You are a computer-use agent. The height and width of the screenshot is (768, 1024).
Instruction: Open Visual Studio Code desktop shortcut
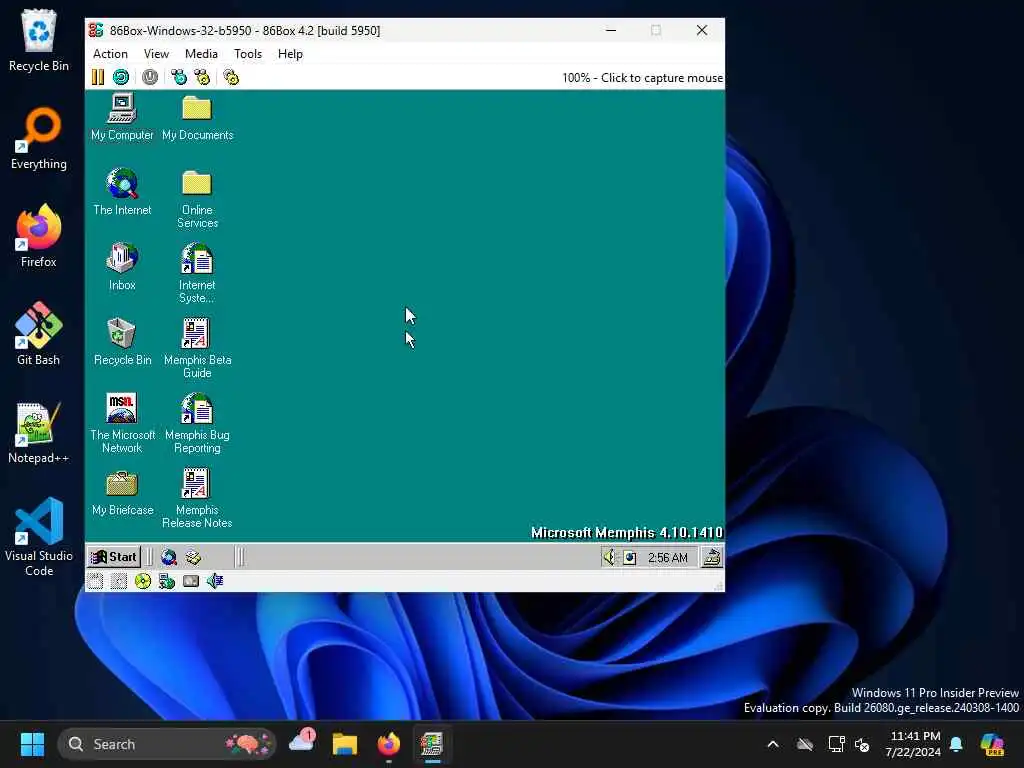(x=39, y=537)
